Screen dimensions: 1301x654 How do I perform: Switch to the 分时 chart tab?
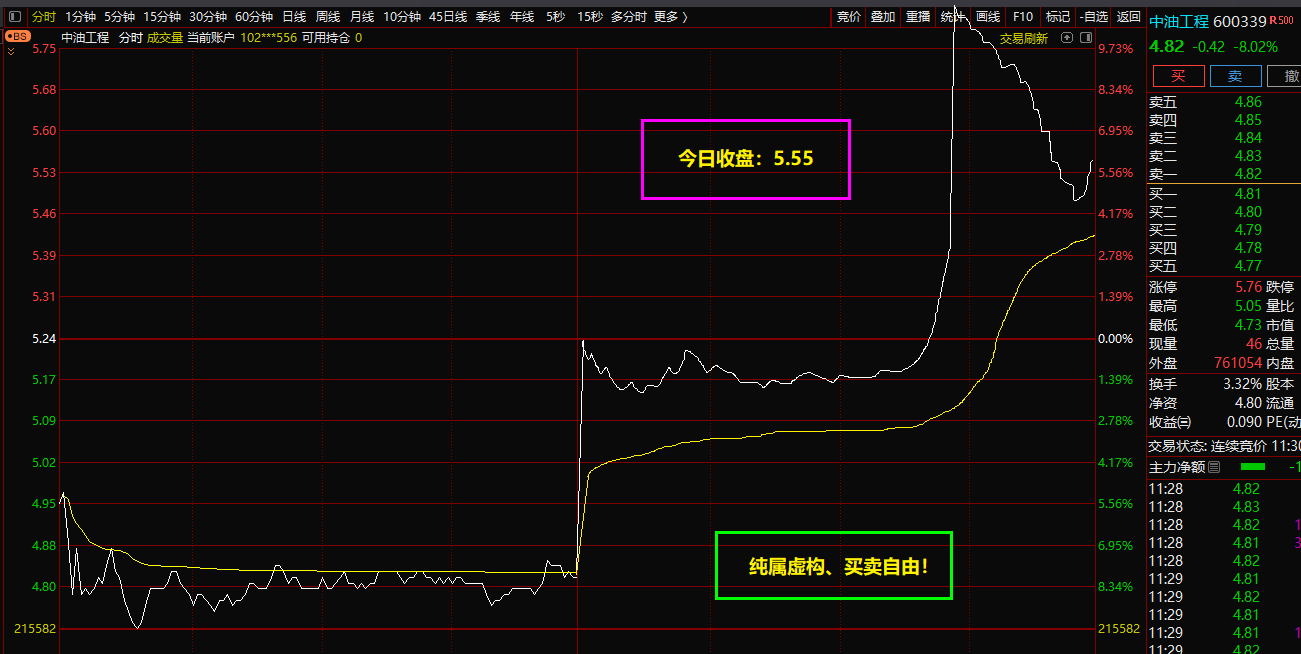[44, 17]
